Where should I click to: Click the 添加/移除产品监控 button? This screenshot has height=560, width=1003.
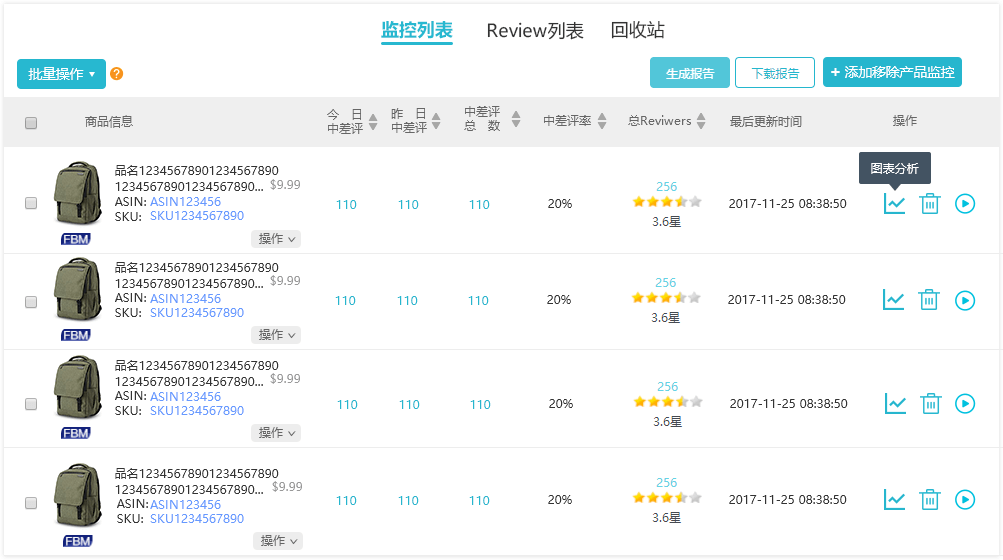pyautogui.click(x=892, y=72)
